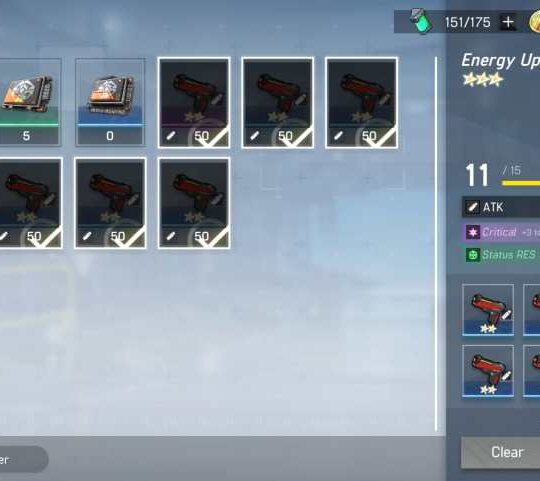The image size is (540, 481).
Task: Remove the lower-left pistol from selected materials
Action: [x=488, y=371]
